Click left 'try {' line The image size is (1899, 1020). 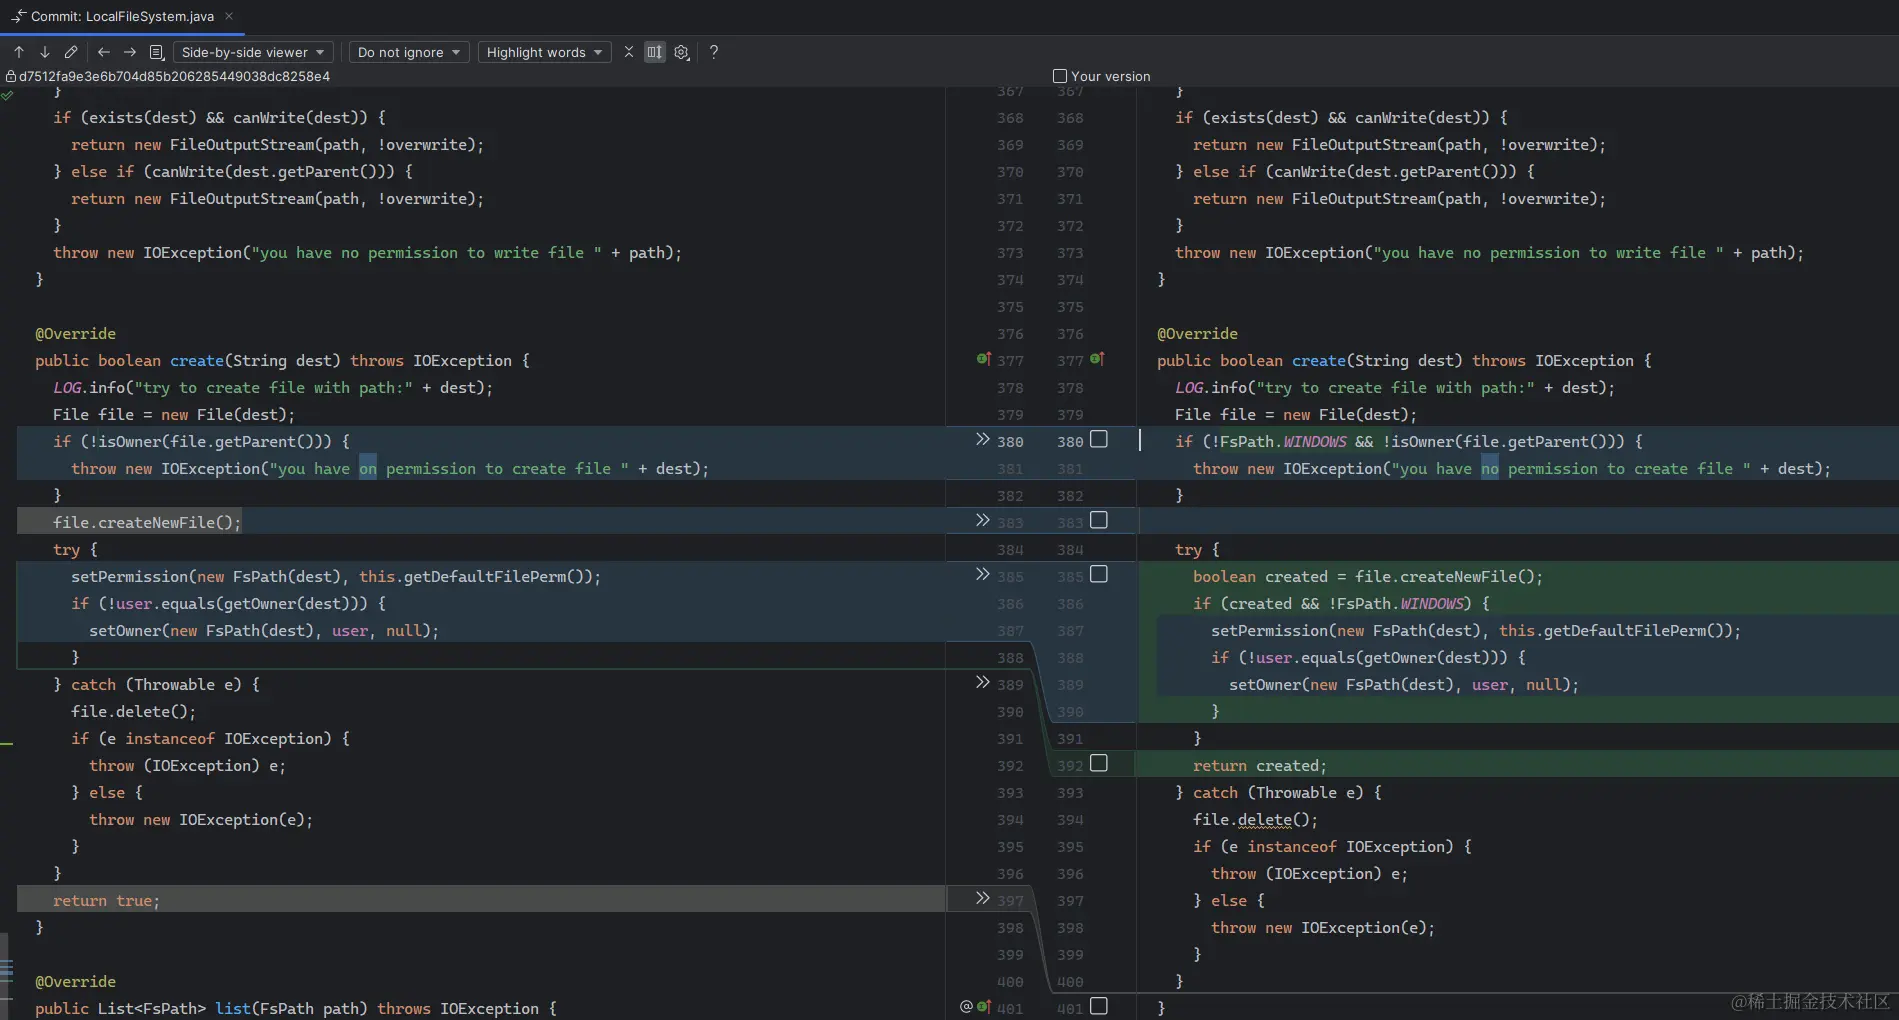[75, 549]
